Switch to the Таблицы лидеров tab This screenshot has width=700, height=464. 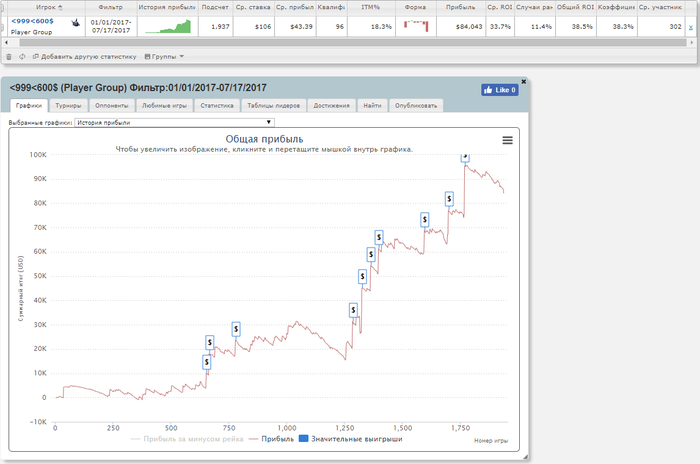[x=274, y=106]
